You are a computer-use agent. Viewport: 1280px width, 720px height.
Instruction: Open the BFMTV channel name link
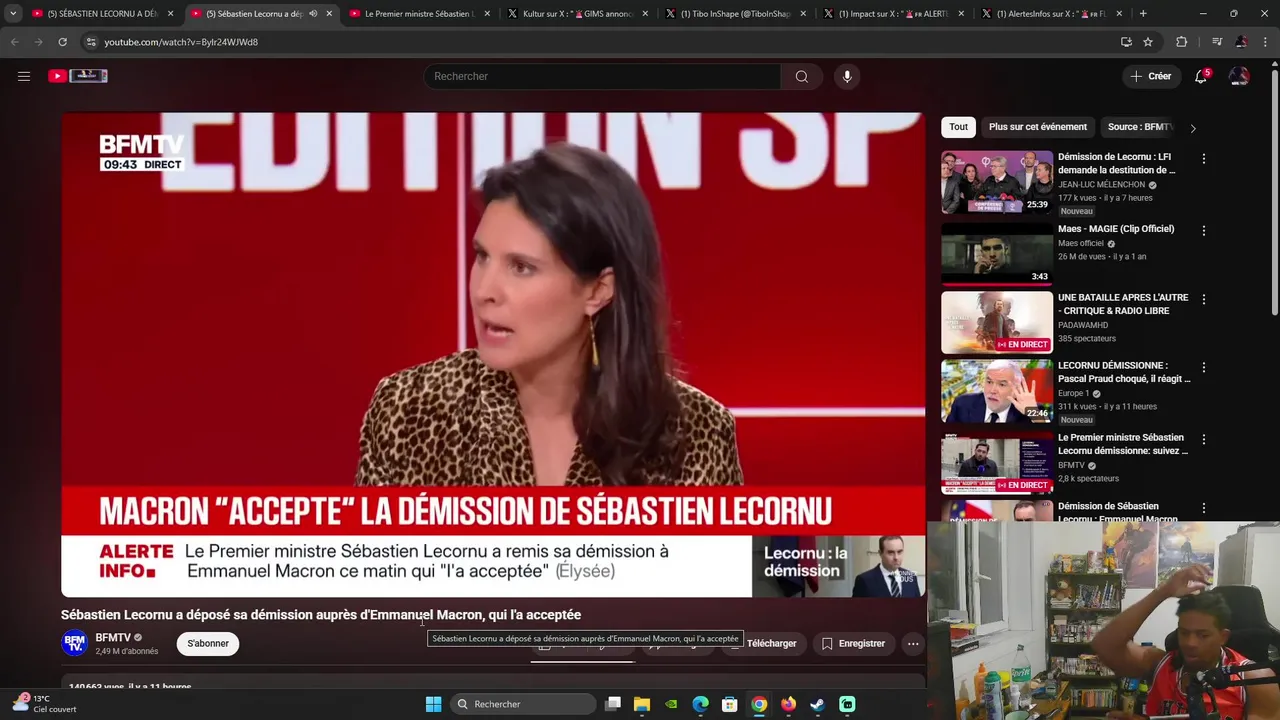point(113,638)
